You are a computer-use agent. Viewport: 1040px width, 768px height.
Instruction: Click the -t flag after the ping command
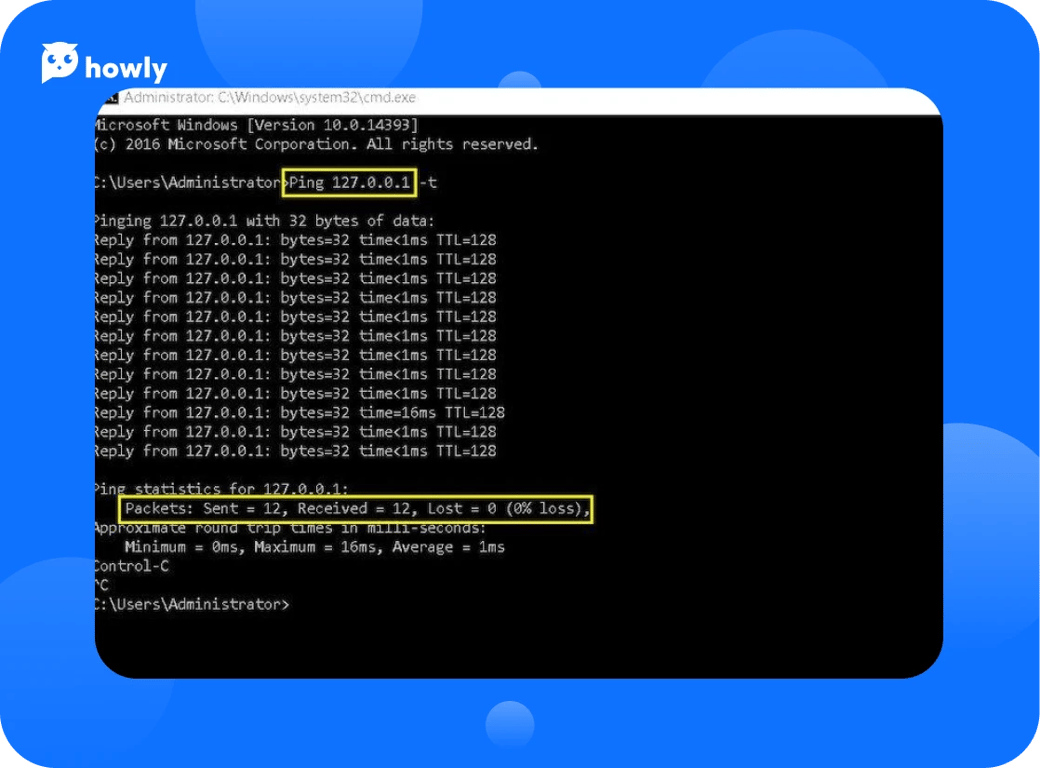(x=428, y=183)
